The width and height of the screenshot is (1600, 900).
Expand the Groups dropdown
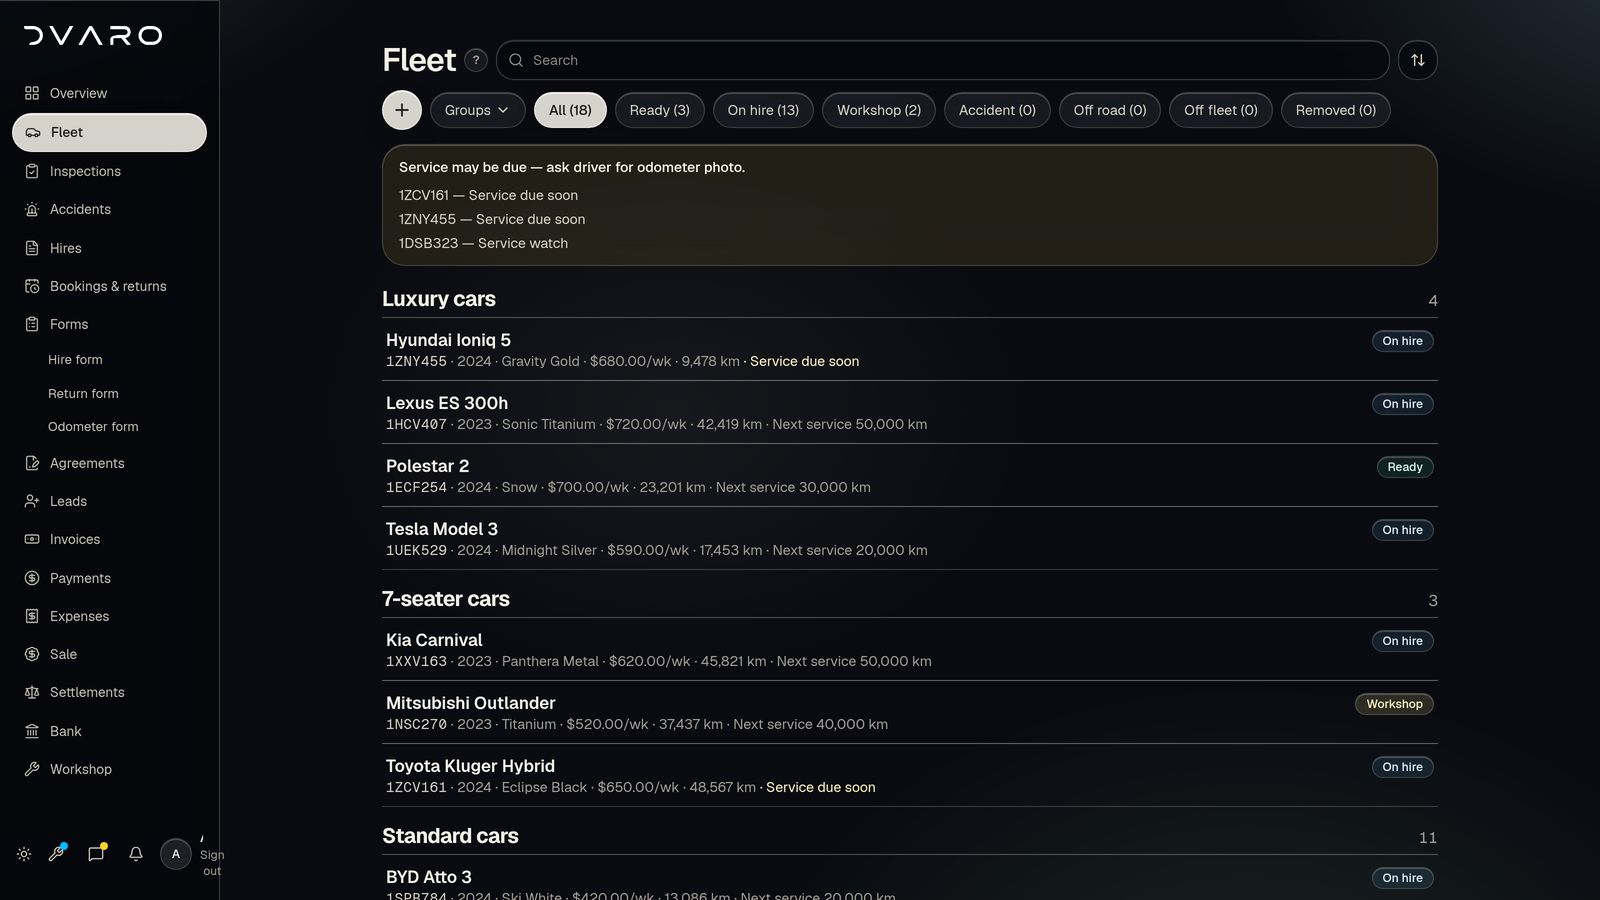(x=477, y=110)
